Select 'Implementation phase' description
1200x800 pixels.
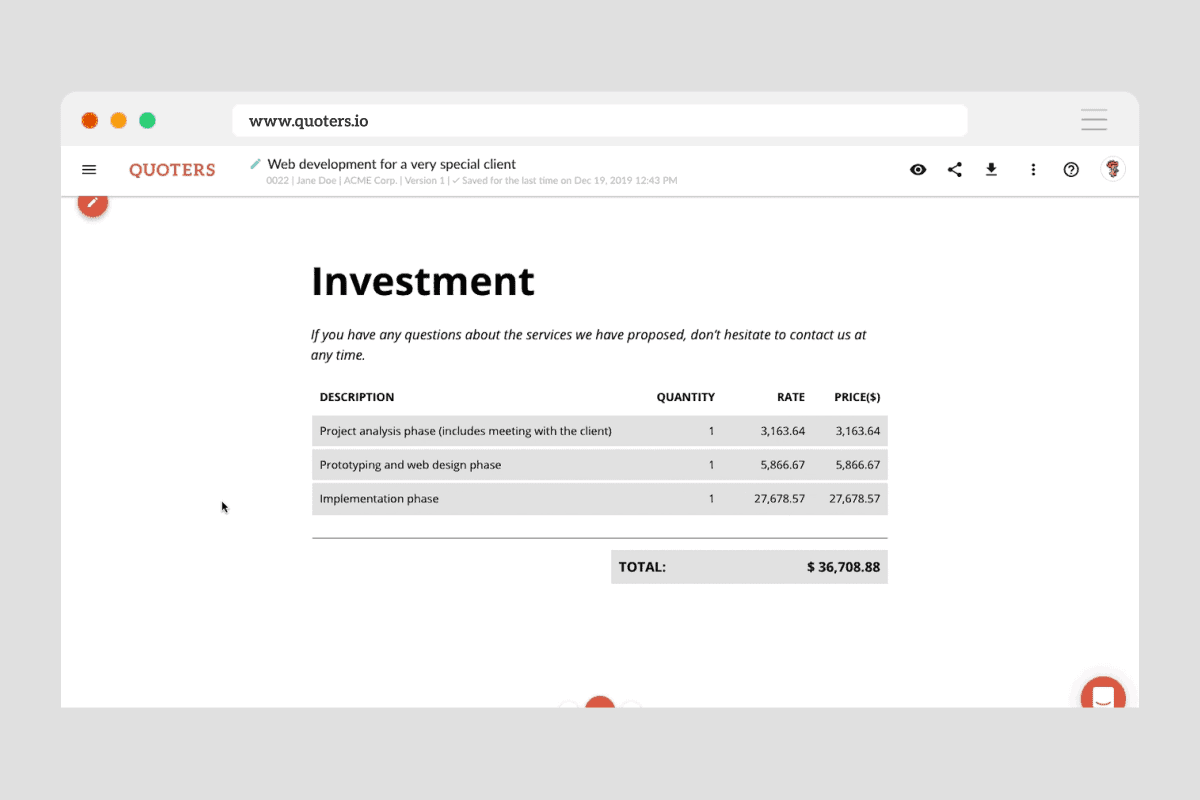click(x=379, y=499)
